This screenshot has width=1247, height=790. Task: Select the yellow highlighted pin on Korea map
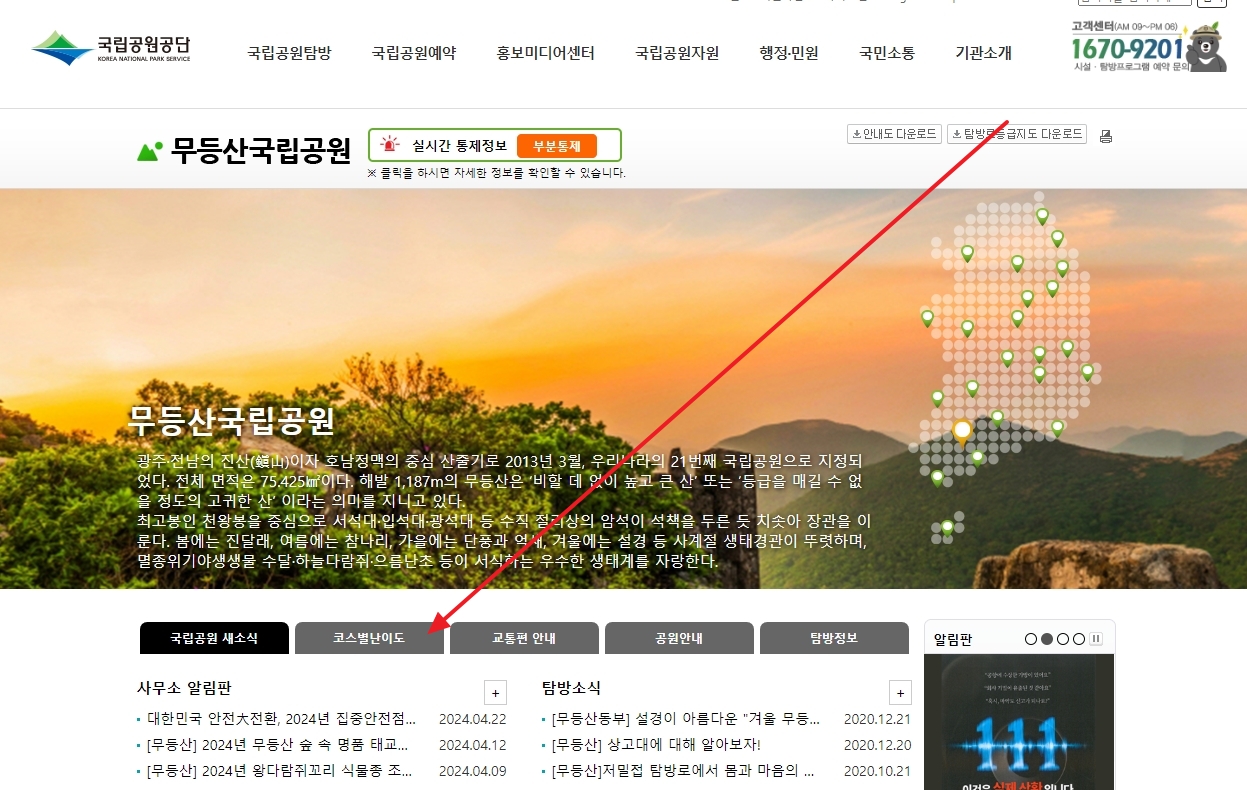(x=962, y=432)
